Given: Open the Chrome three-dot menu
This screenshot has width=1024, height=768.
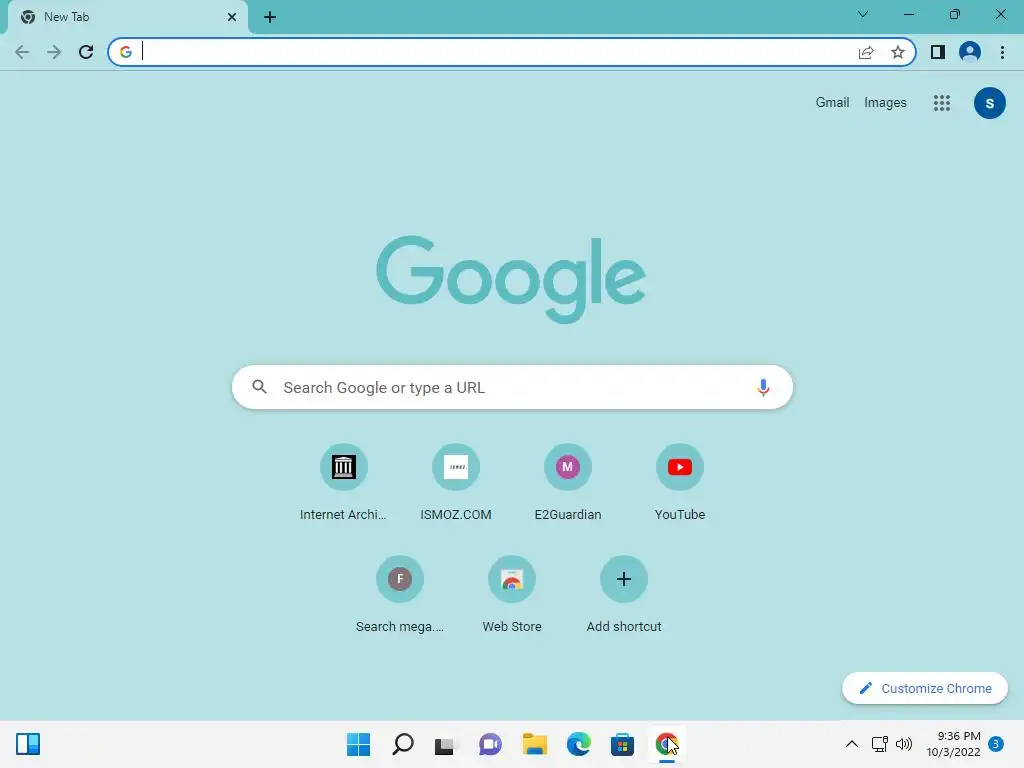Looking at the screenshot, I should click(x=1002, y=52).
